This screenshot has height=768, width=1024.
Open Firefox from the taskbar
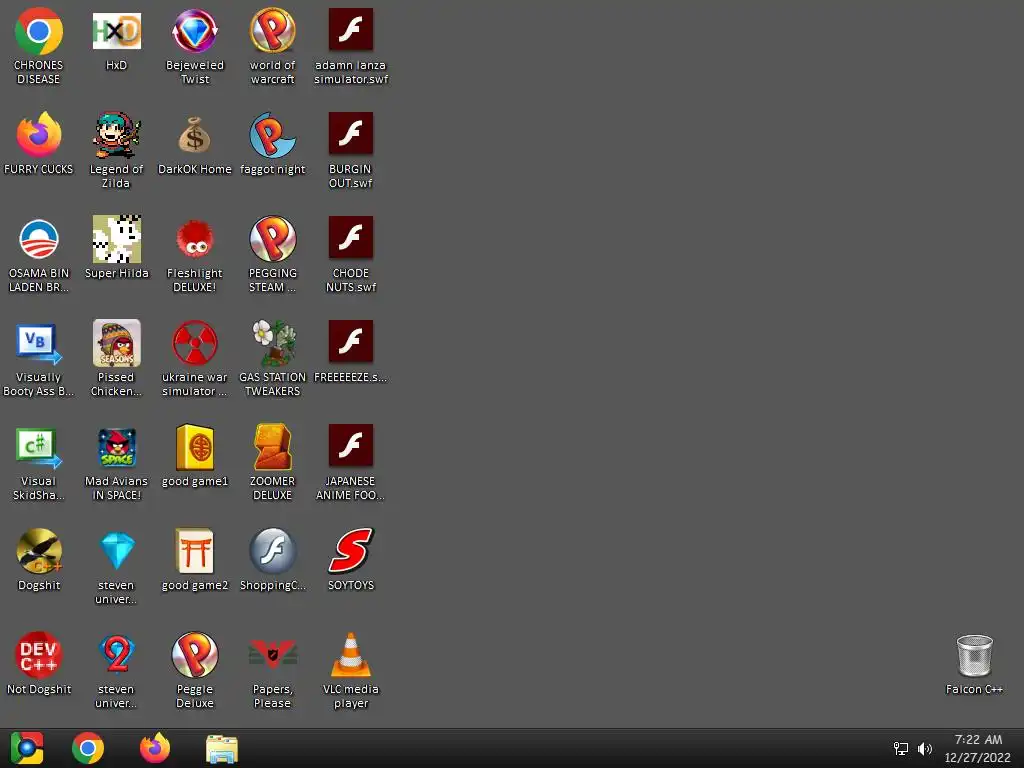coord(155,748)
